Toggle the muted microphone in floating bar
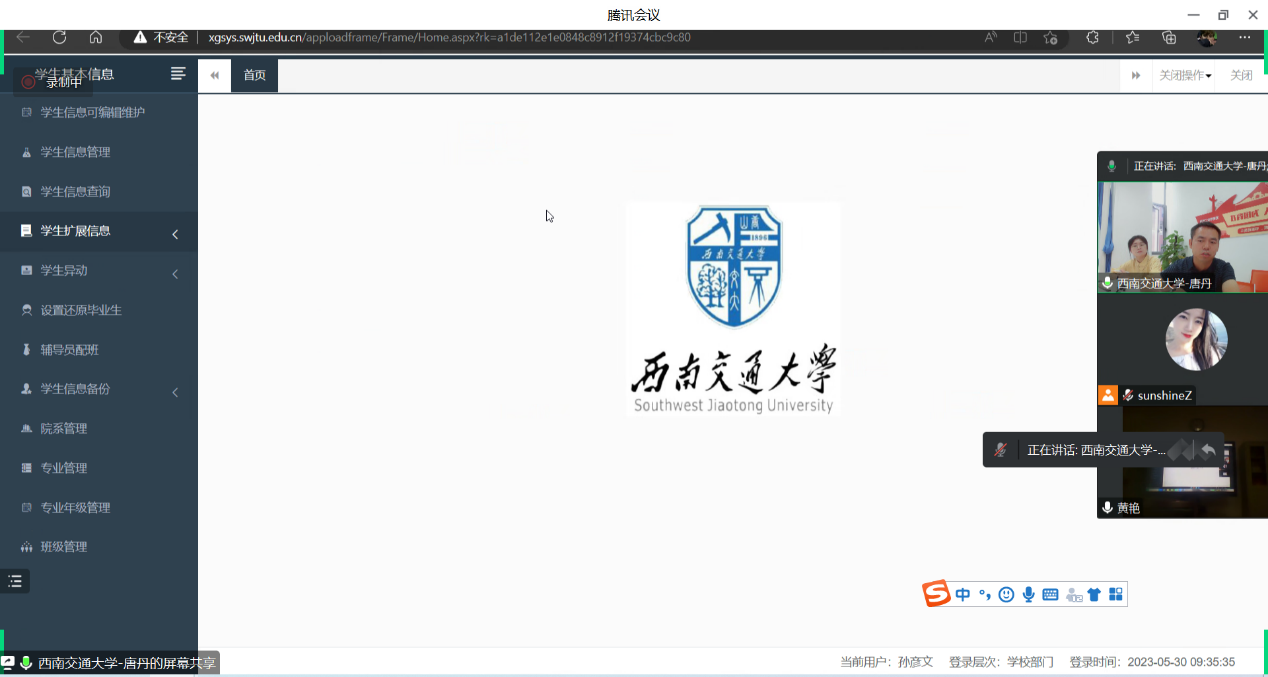This screenshot has height=677, width=1268. click(x=1000, y=451)
